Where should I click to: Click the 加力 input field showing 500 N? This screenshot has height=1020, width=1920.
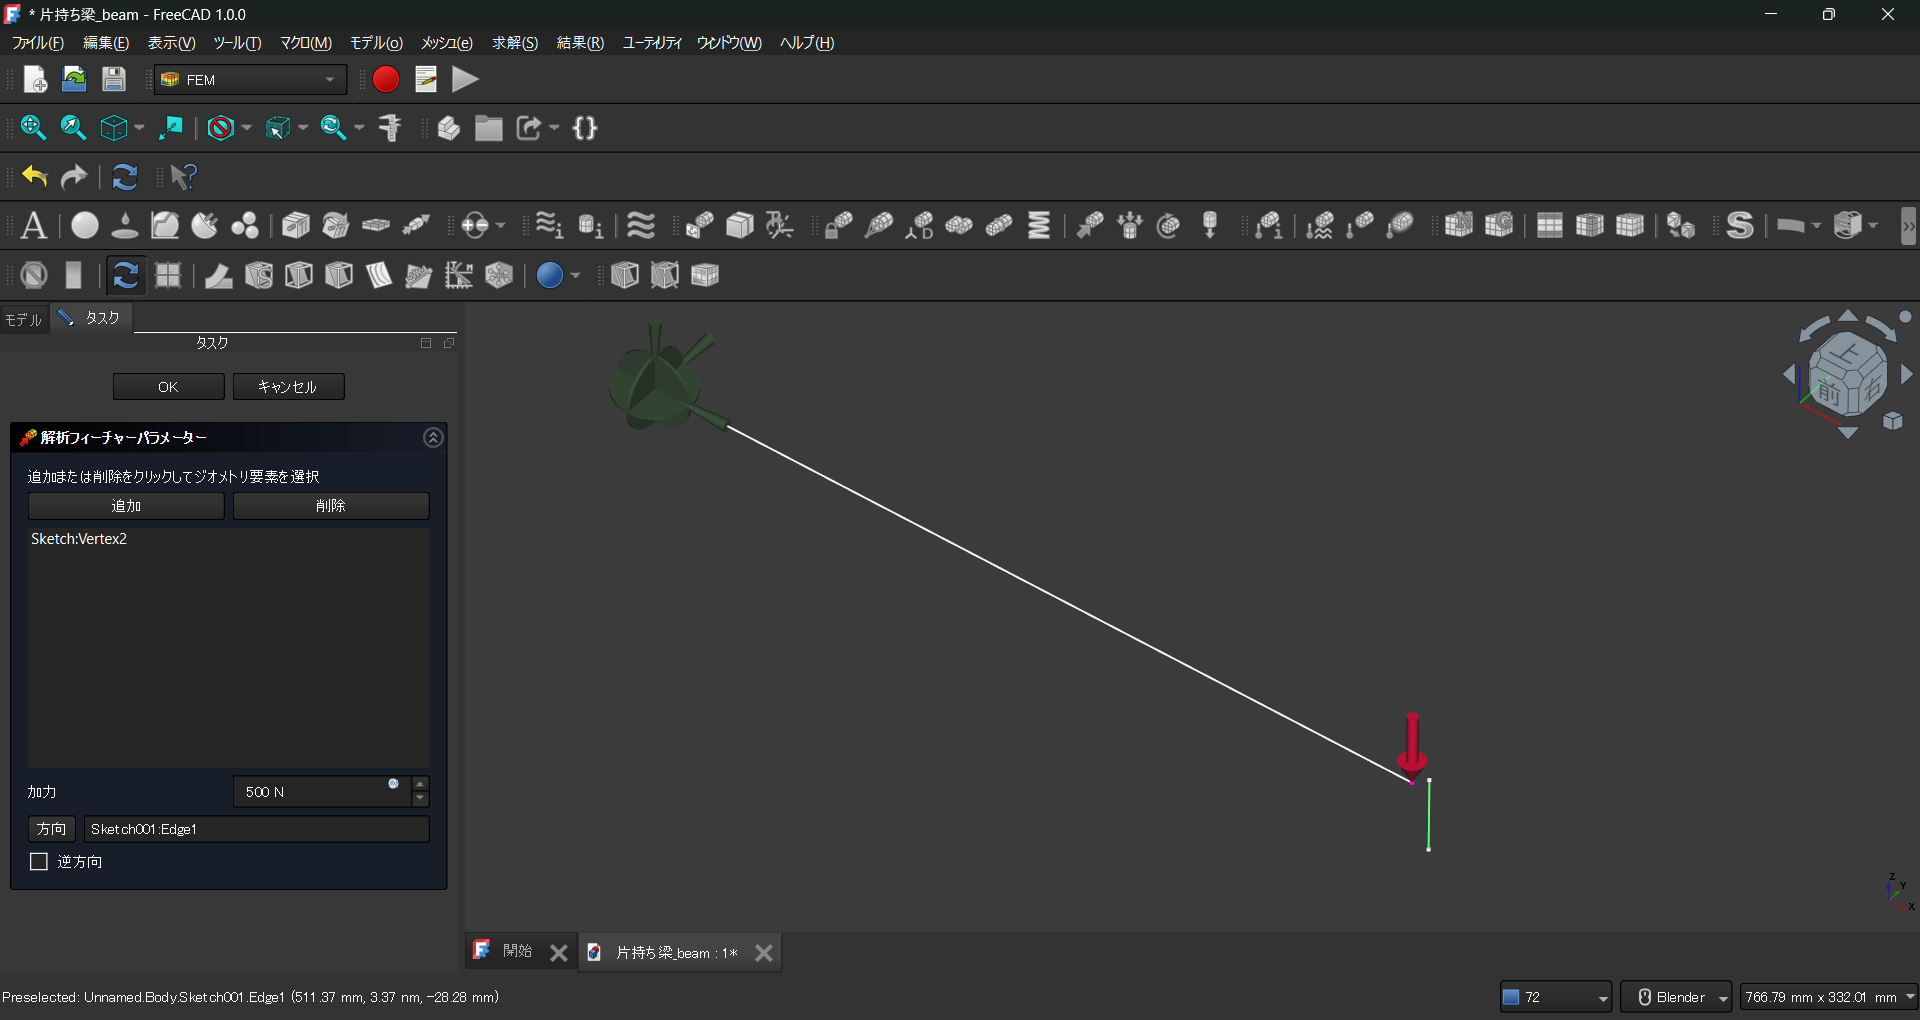coord(322,792)
